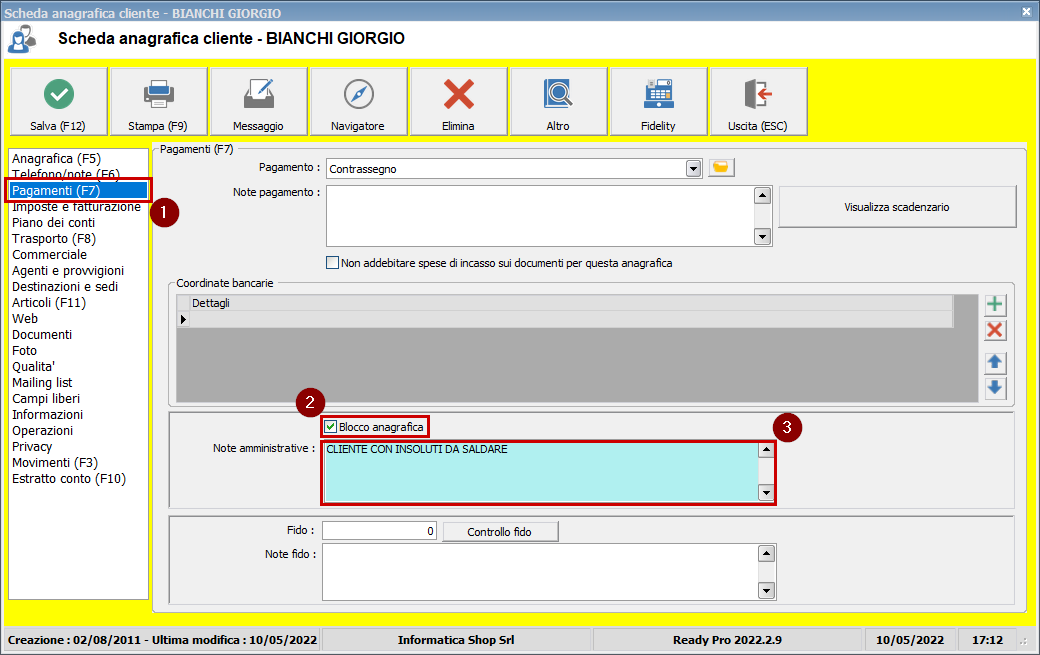Add bank details with green plus icon
The width and height of the screenshot is (1040, 655).
[995, 305]
